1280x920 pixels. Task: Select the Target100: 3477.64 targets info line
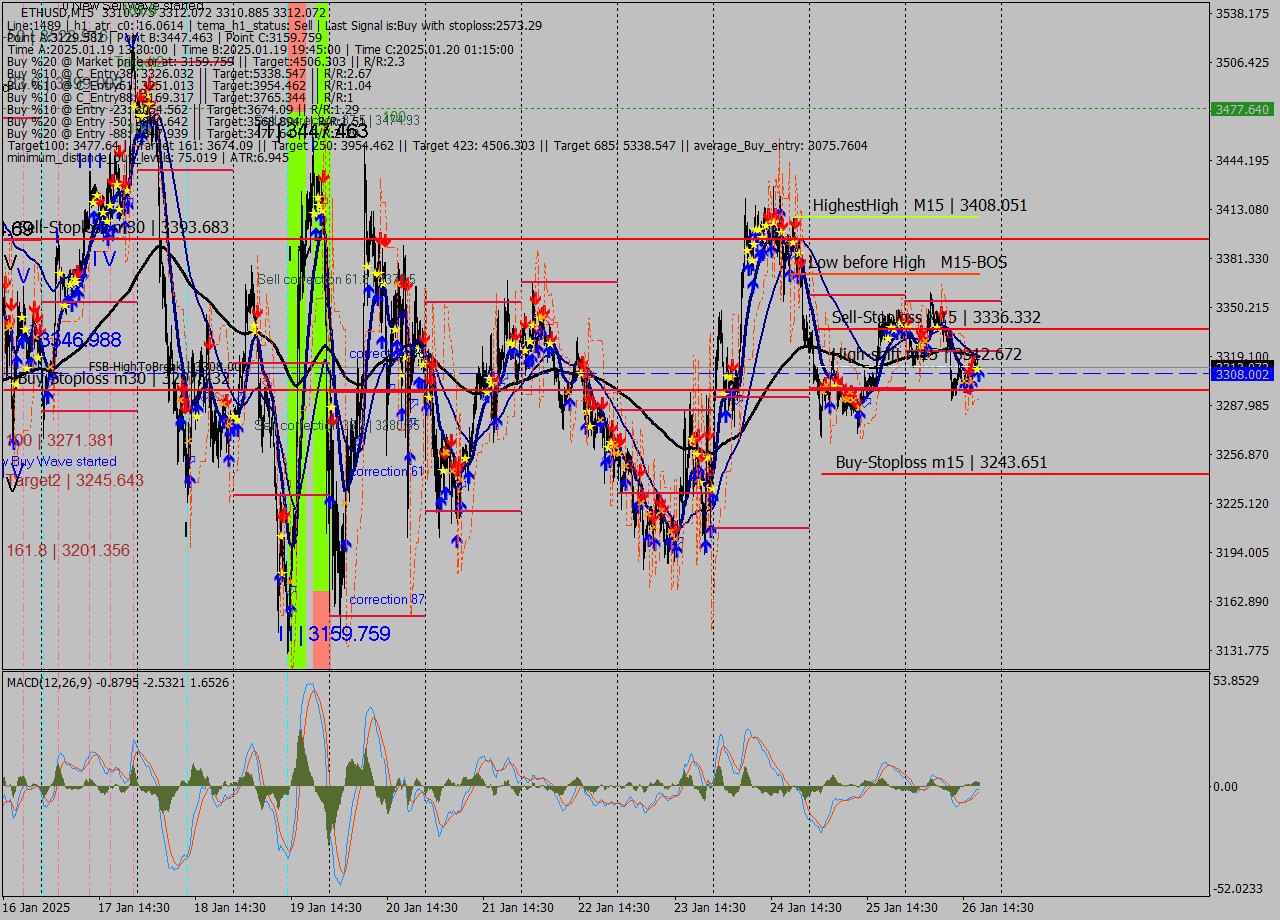tap(437, 146)
